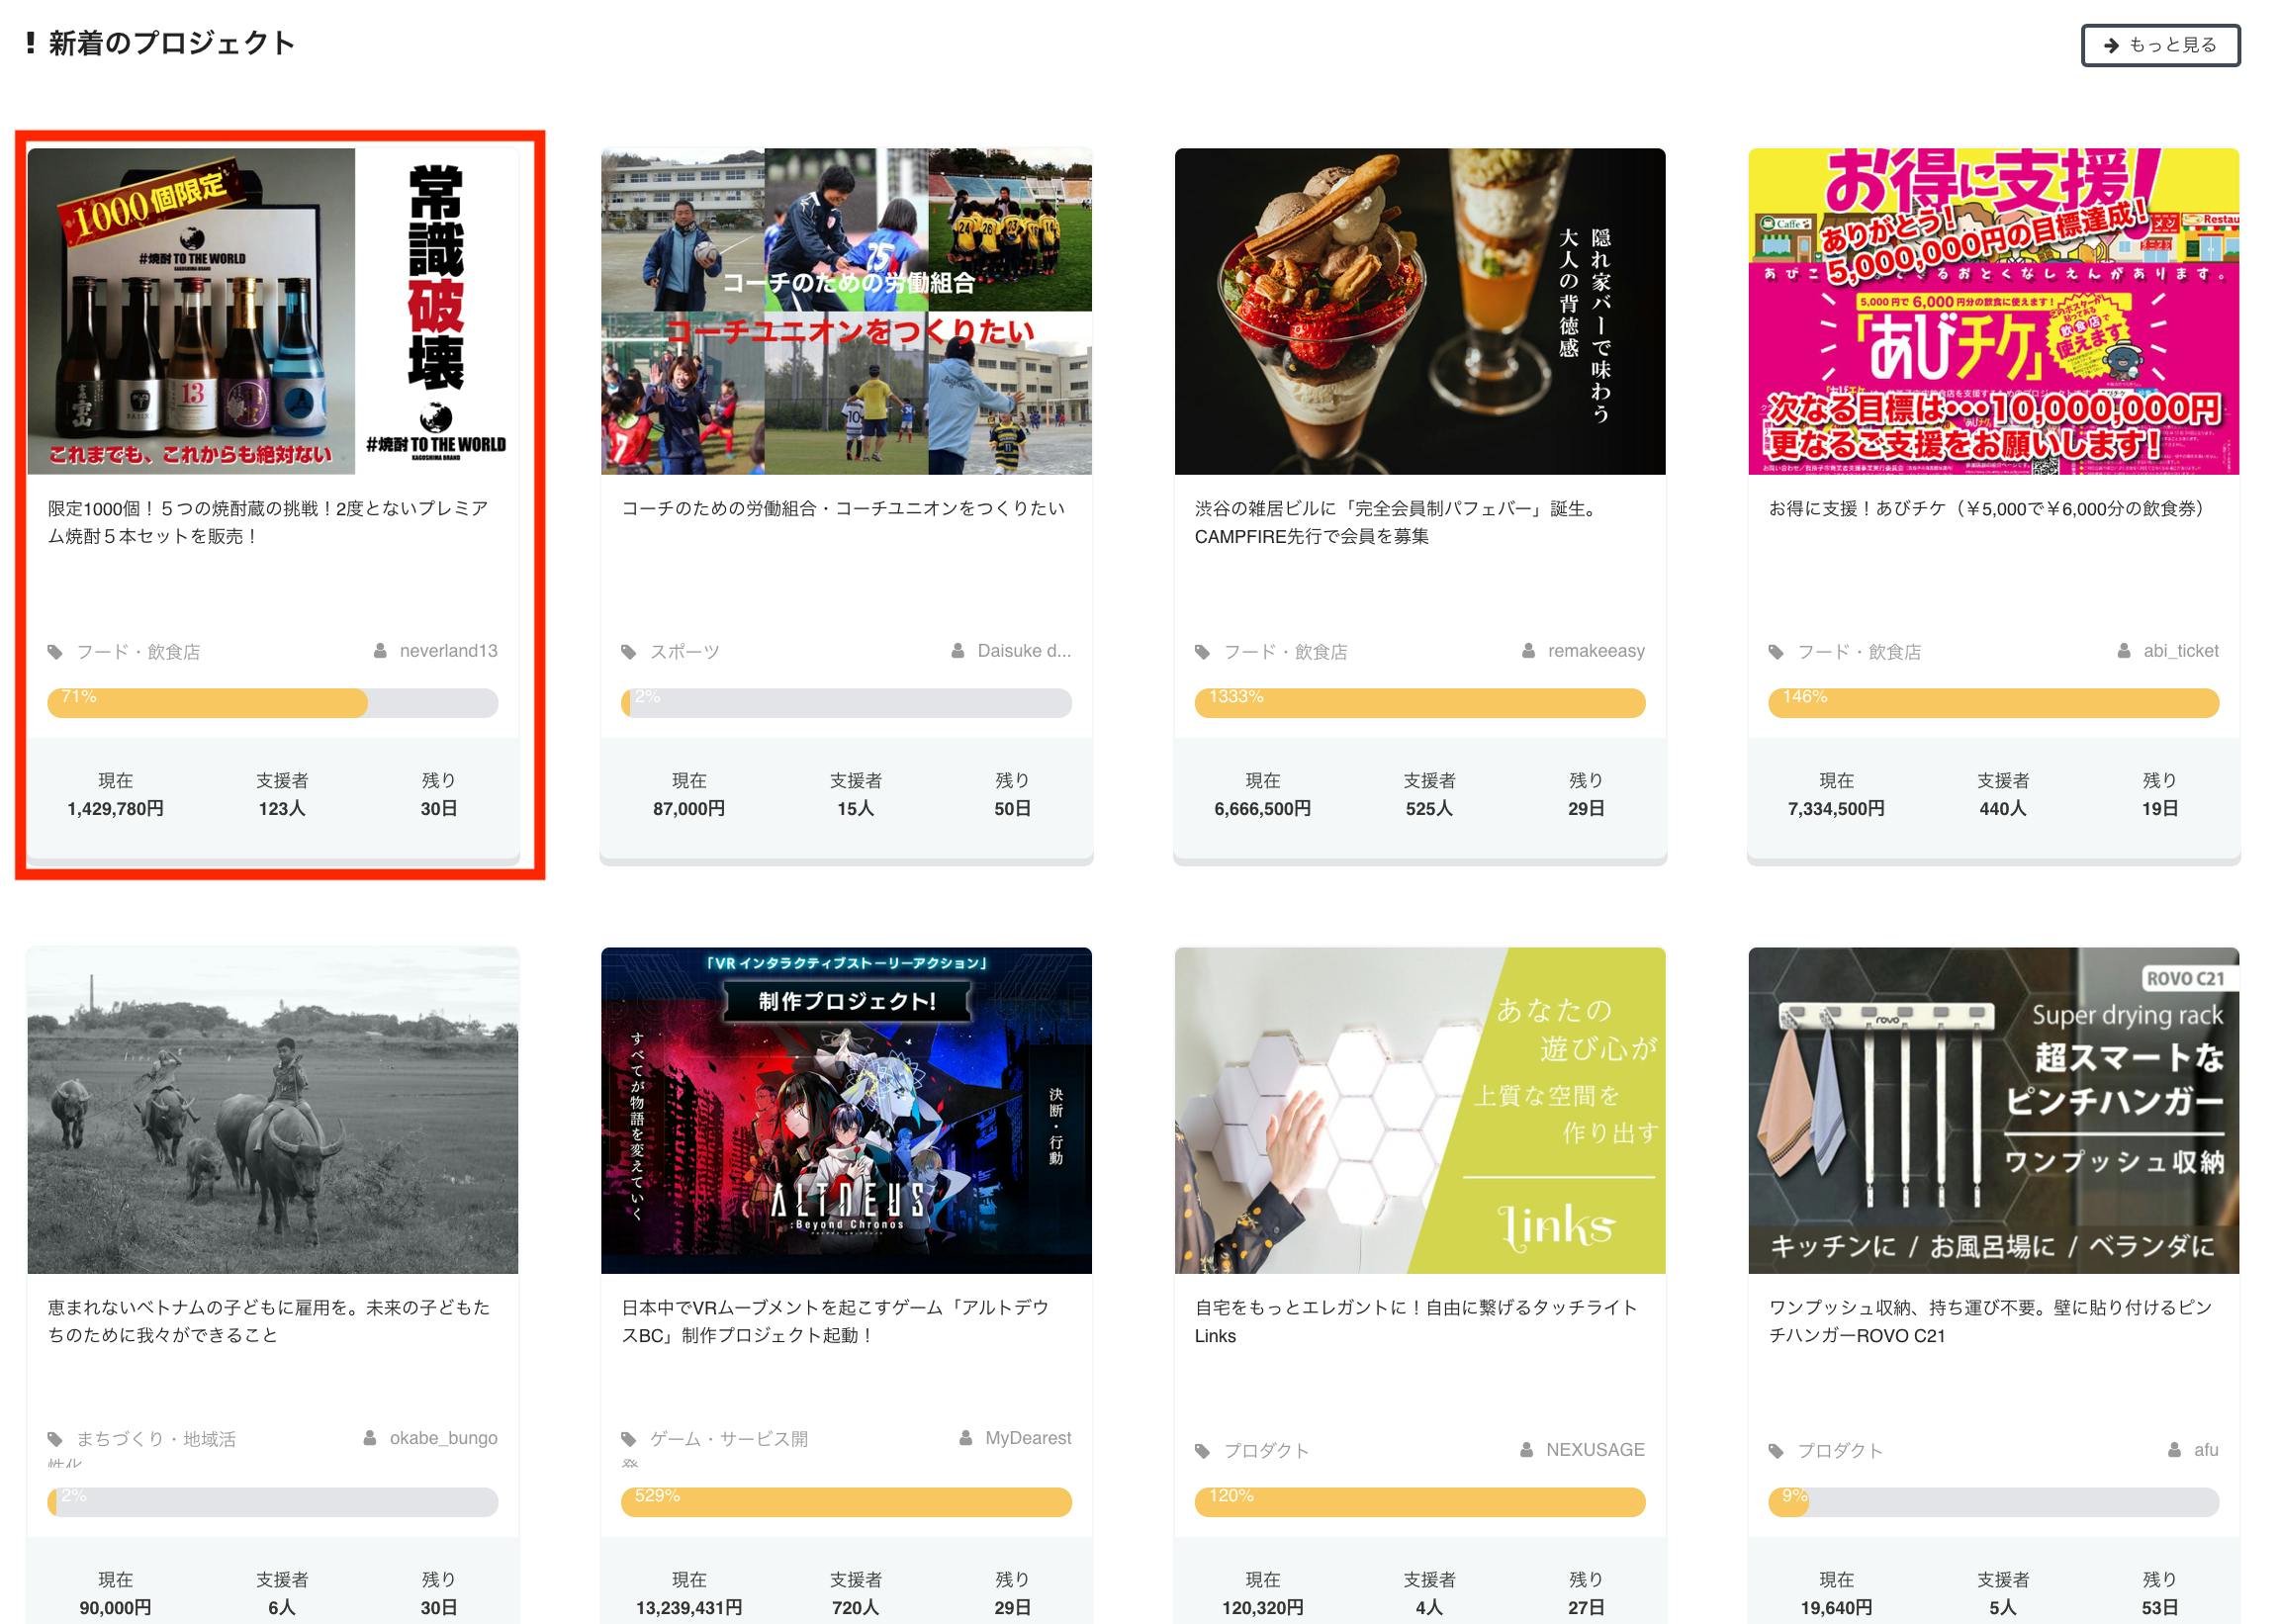
Task: Open the premium shochu set thumbnail
Action: pos(272,311)
